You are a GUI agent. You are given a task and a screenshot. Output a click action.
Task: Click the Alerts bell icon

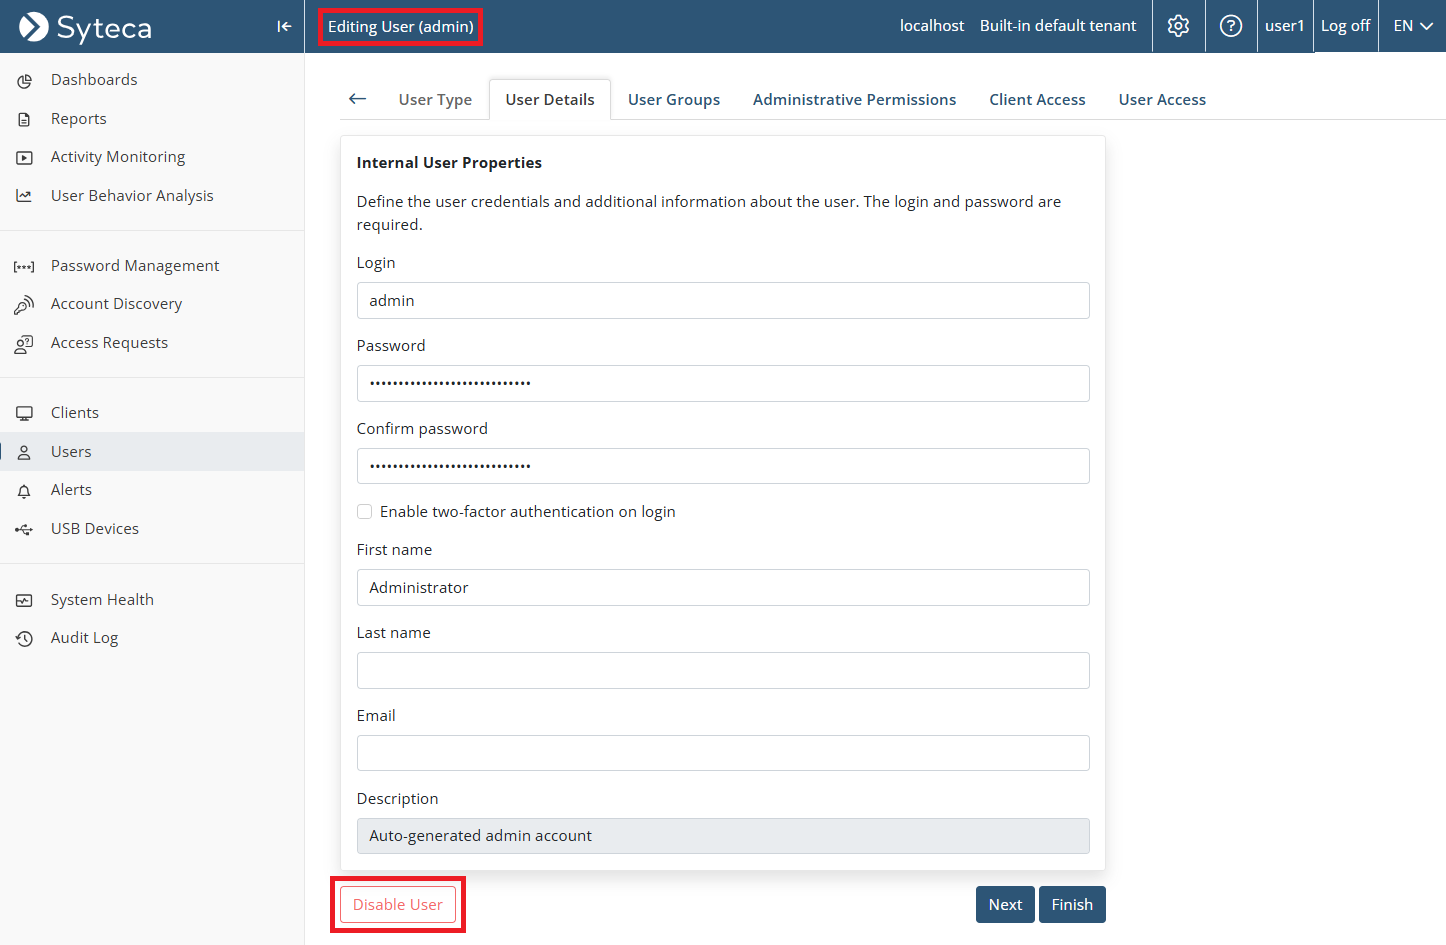point(24,491)
